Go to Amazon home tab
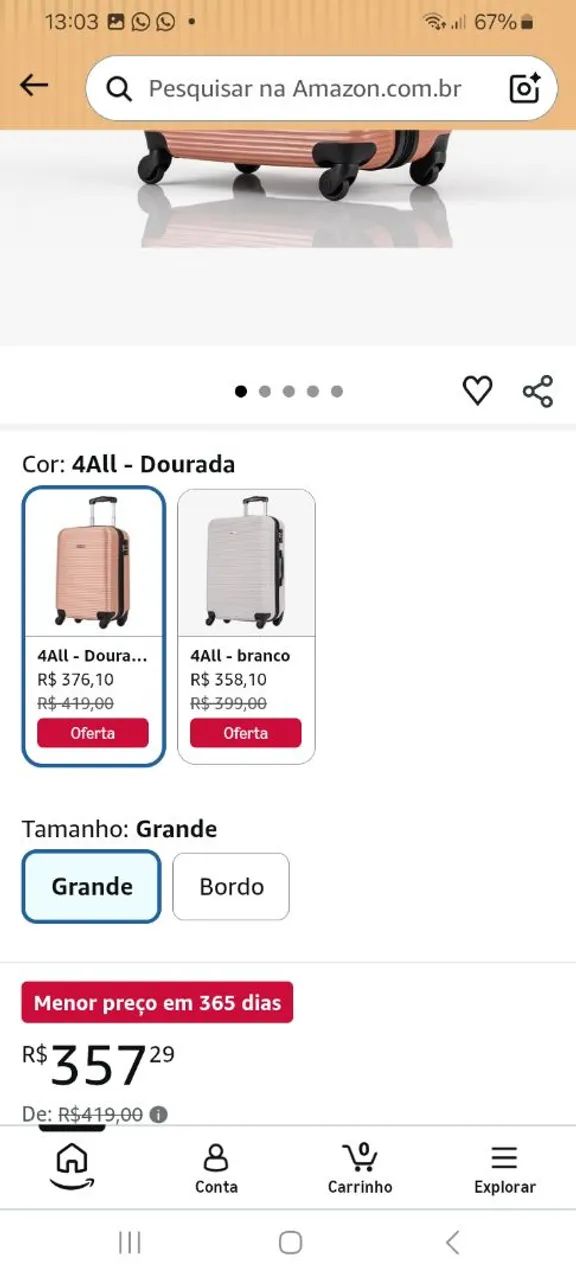The height and width of the screenshot is (1280, 576). (x=72, y=1166)
